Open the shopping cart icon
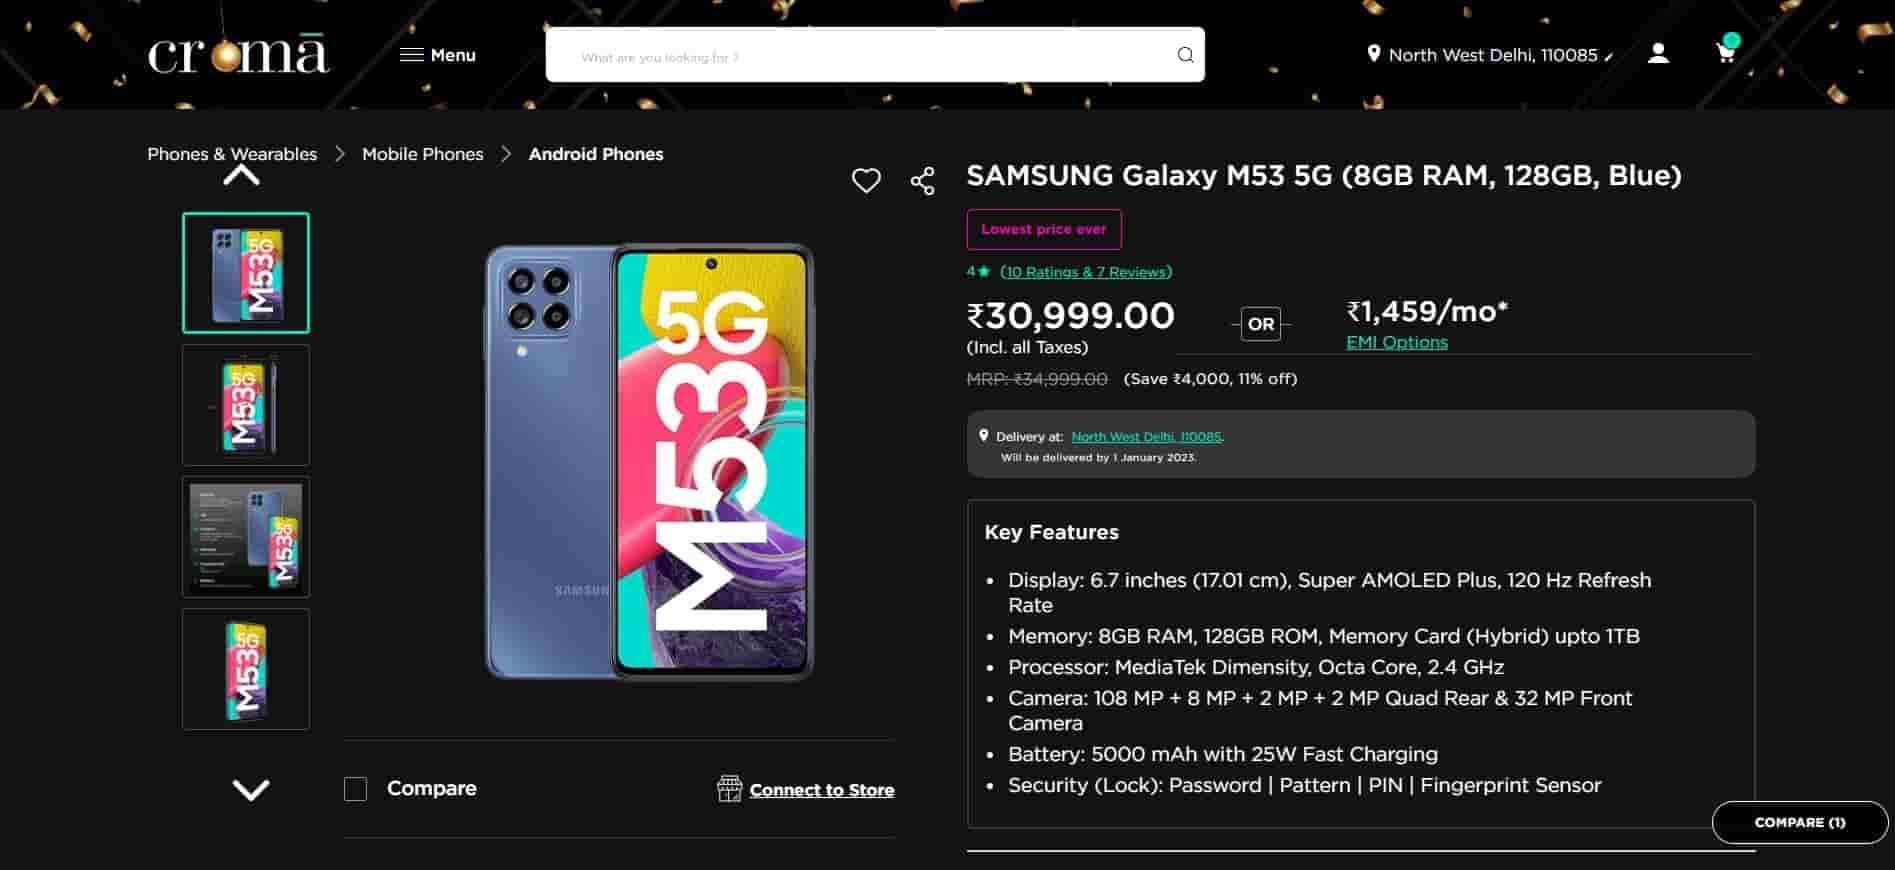The image size is (1895, 870). [x=1726, y=53]
